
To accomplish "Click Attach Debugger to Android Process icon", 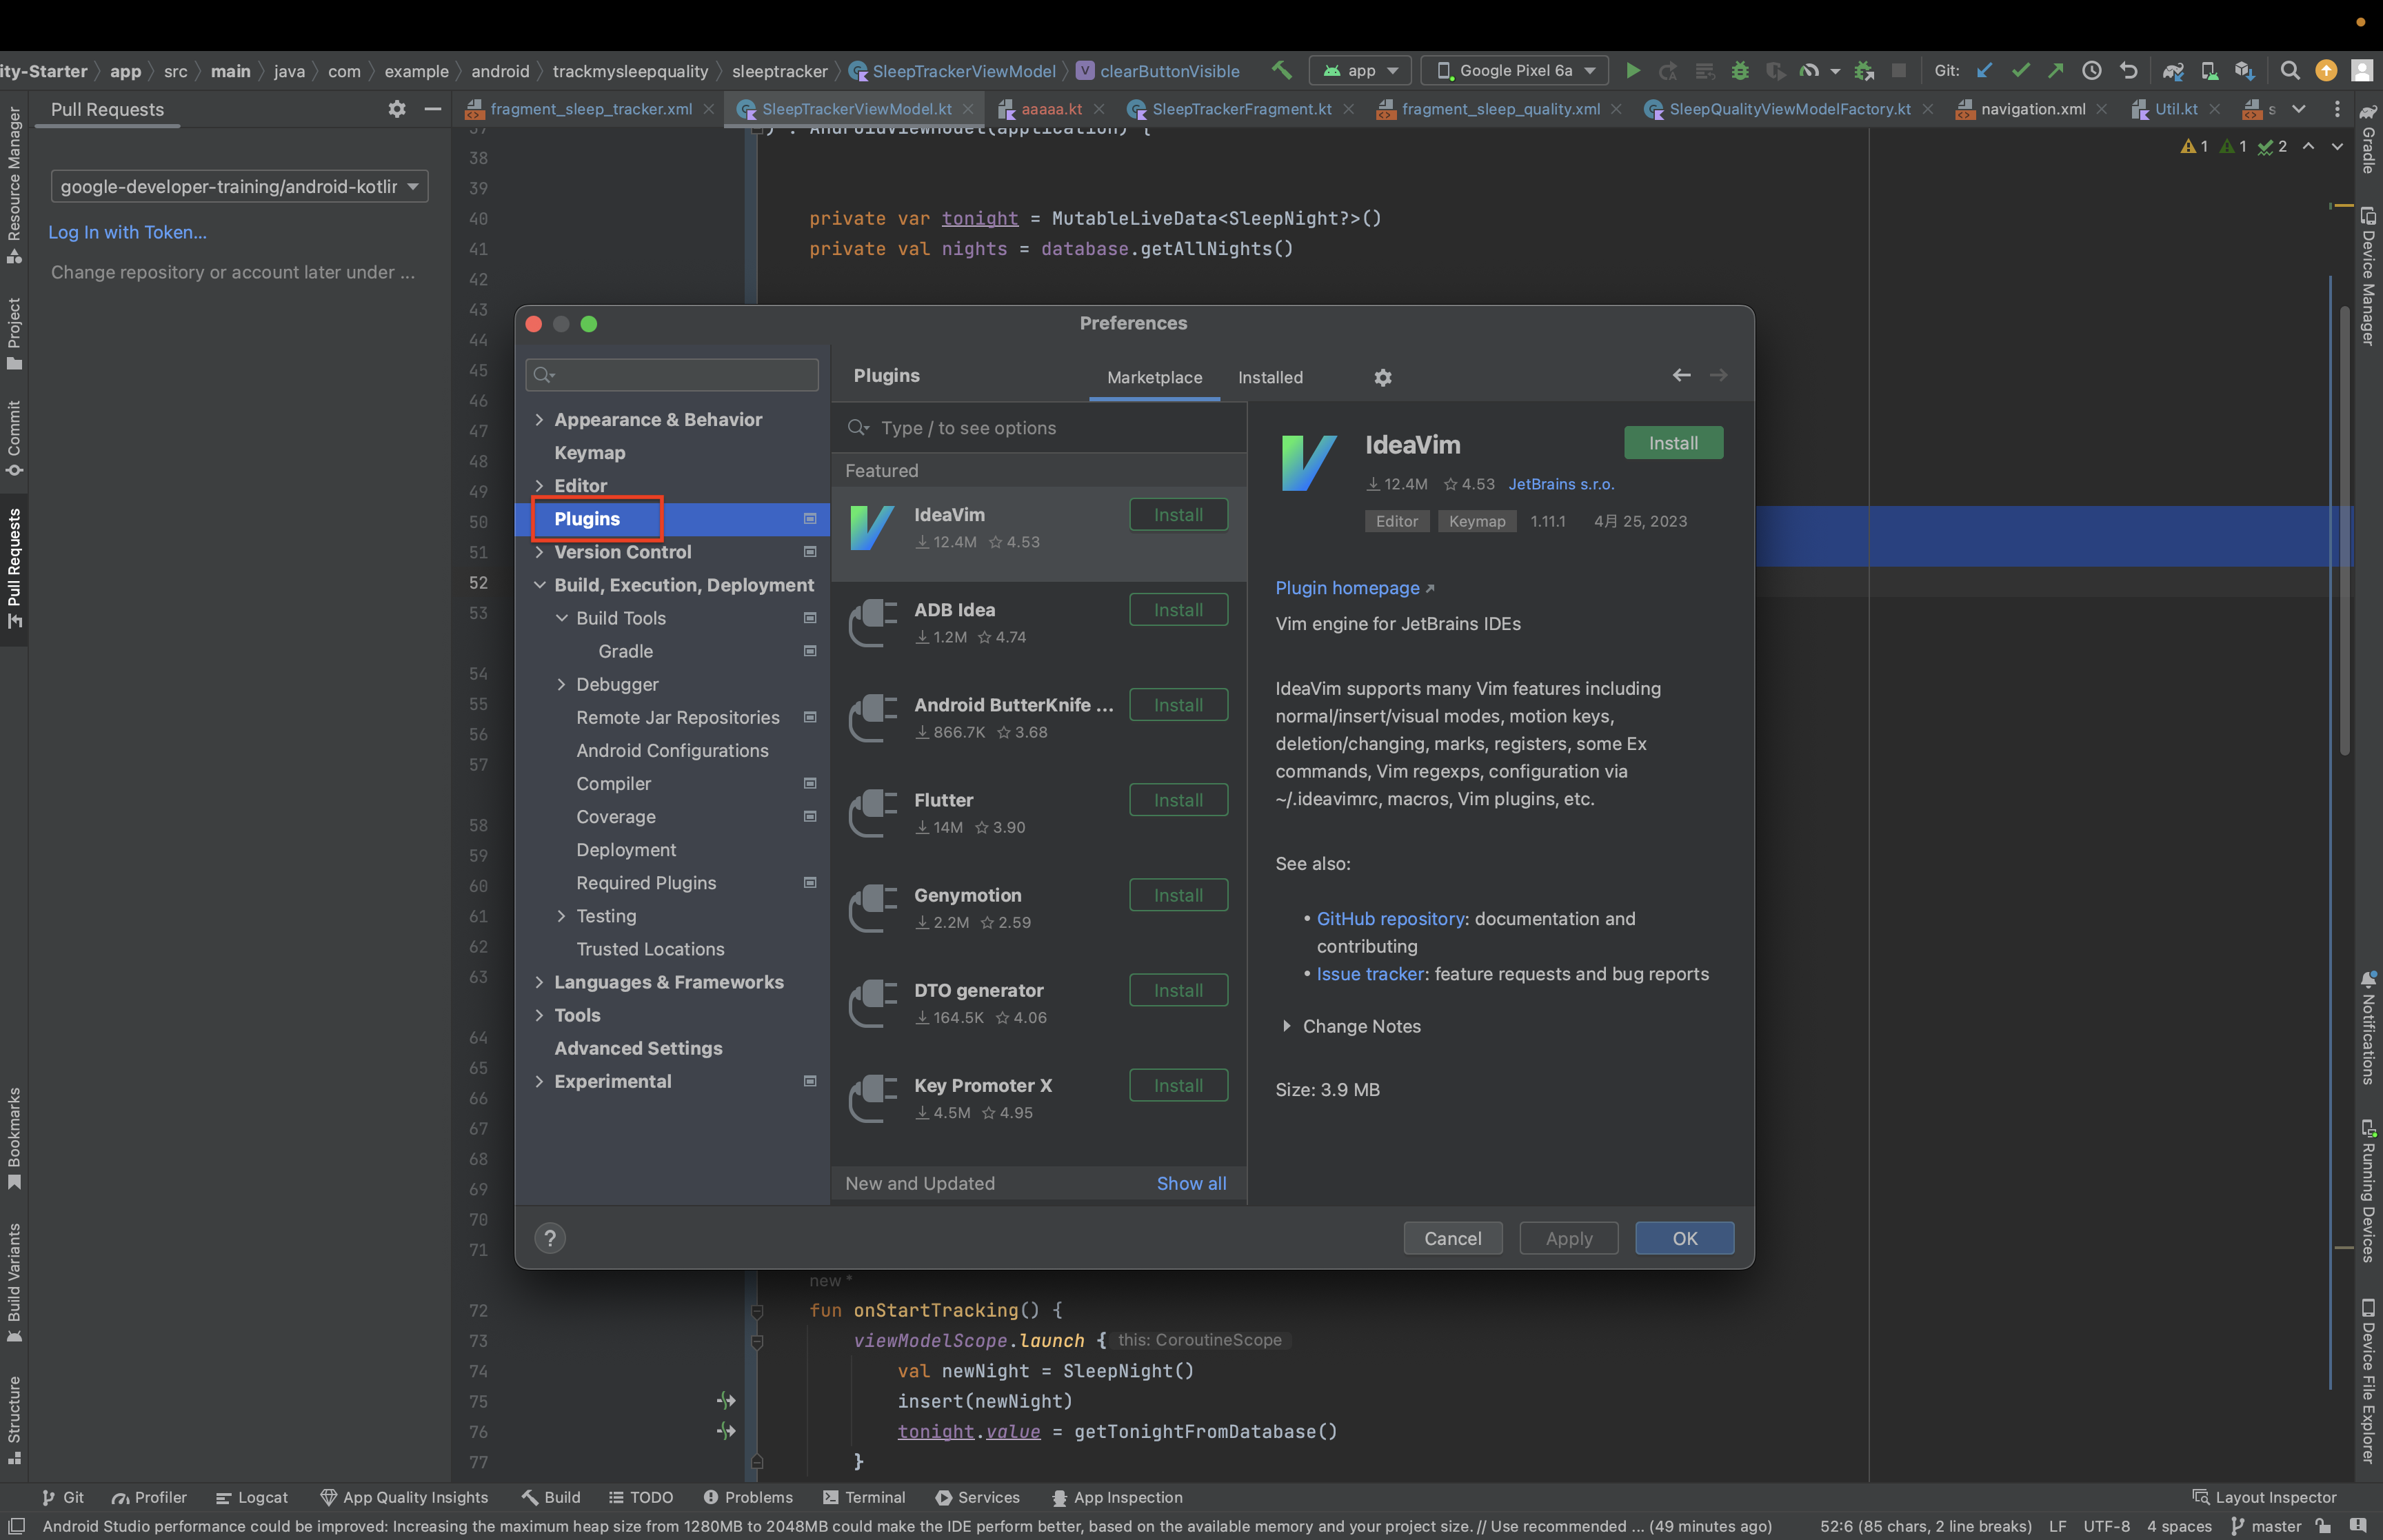I will [x=1864, y=70].
